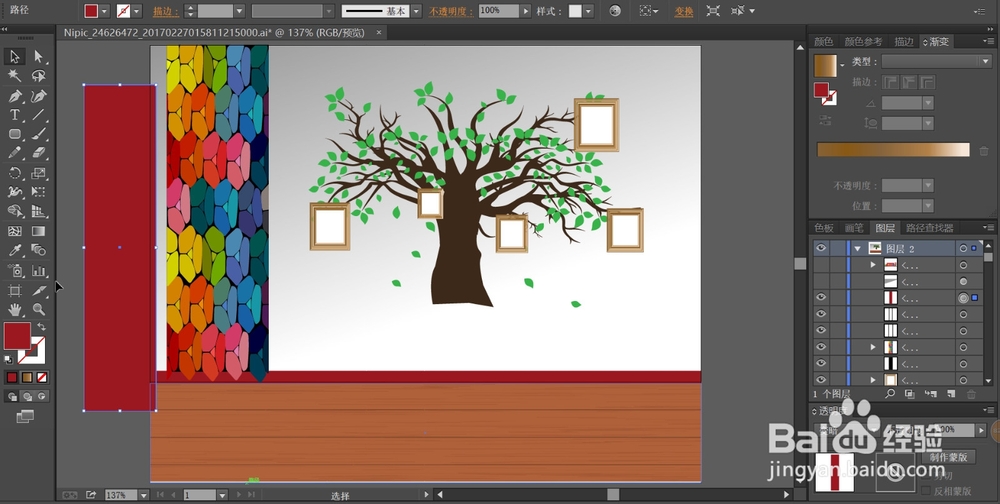Select the Eraser tool
This screenshot has height=504, width=1000.
click(38, 153)
